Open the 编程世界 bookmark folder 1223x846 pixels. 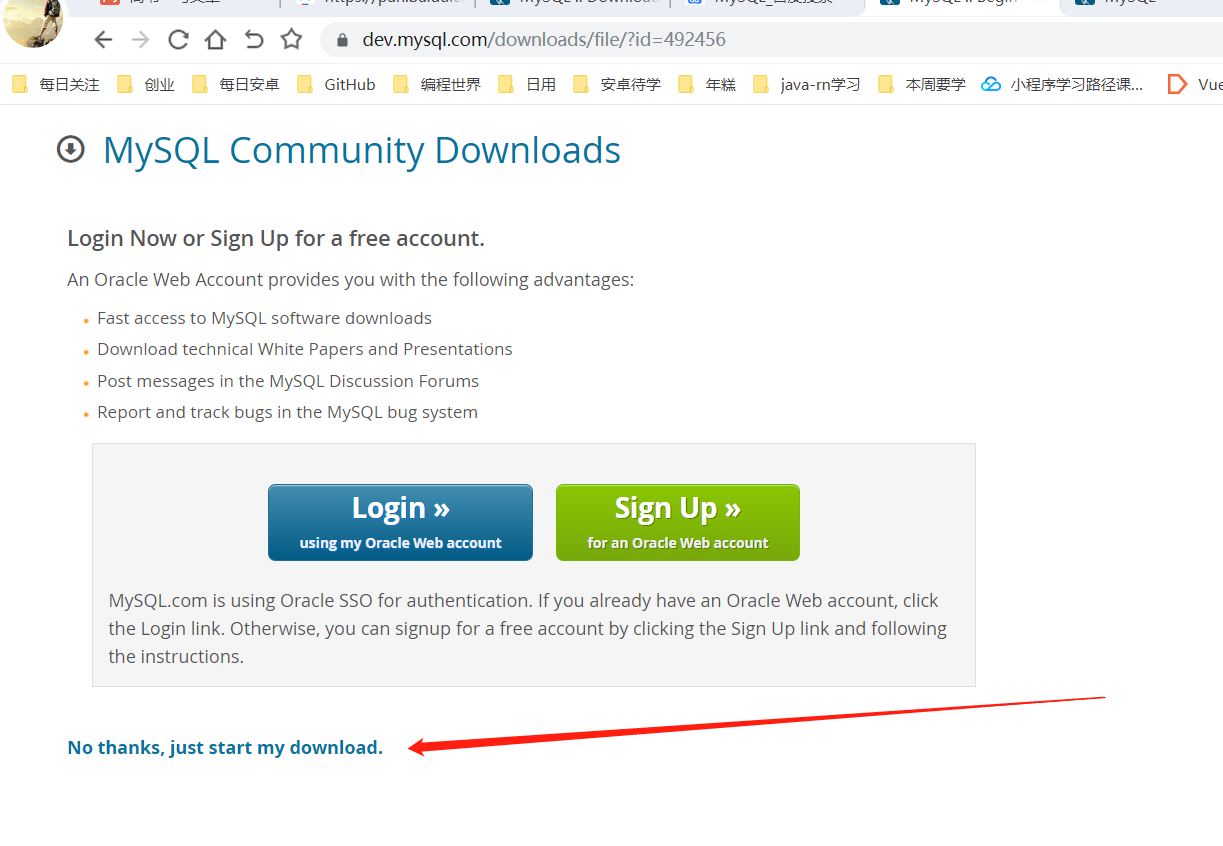point(437,85)
